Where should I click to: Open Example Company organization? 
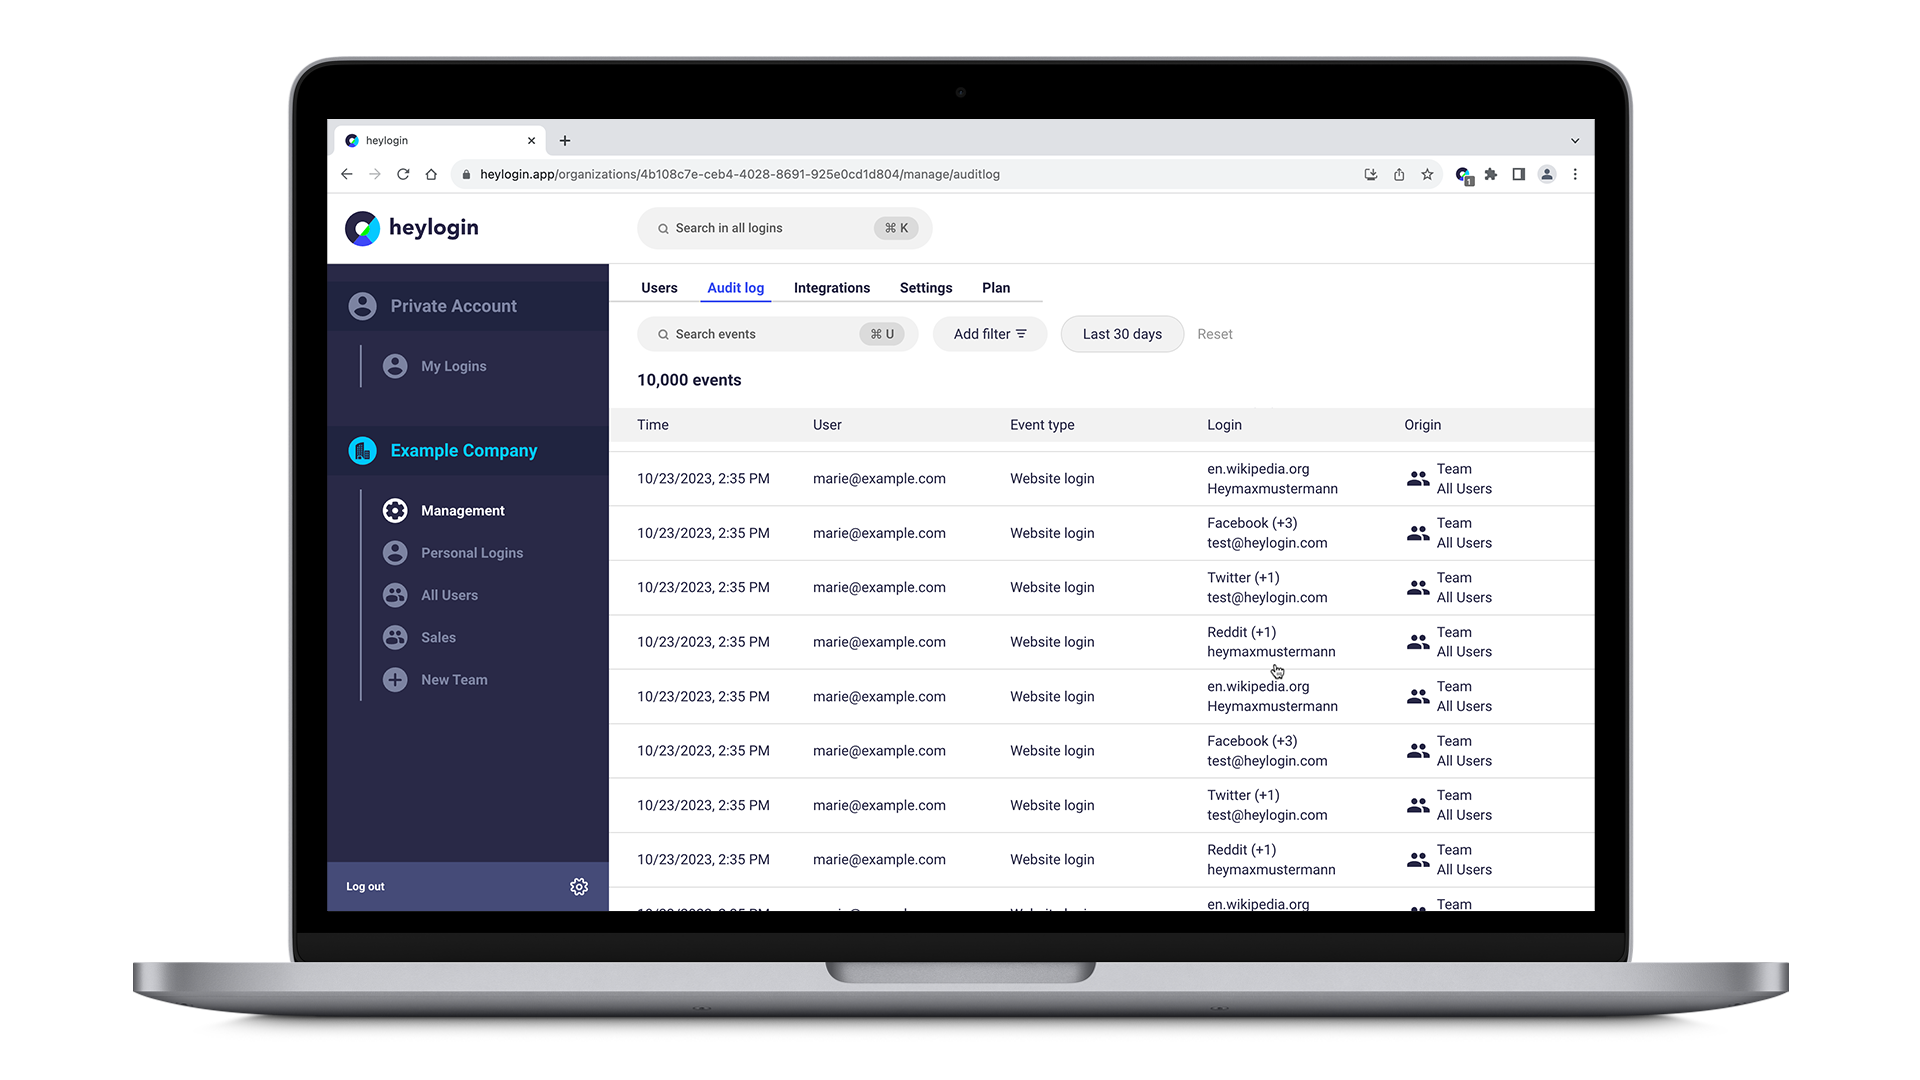click(x=468, y=451)
